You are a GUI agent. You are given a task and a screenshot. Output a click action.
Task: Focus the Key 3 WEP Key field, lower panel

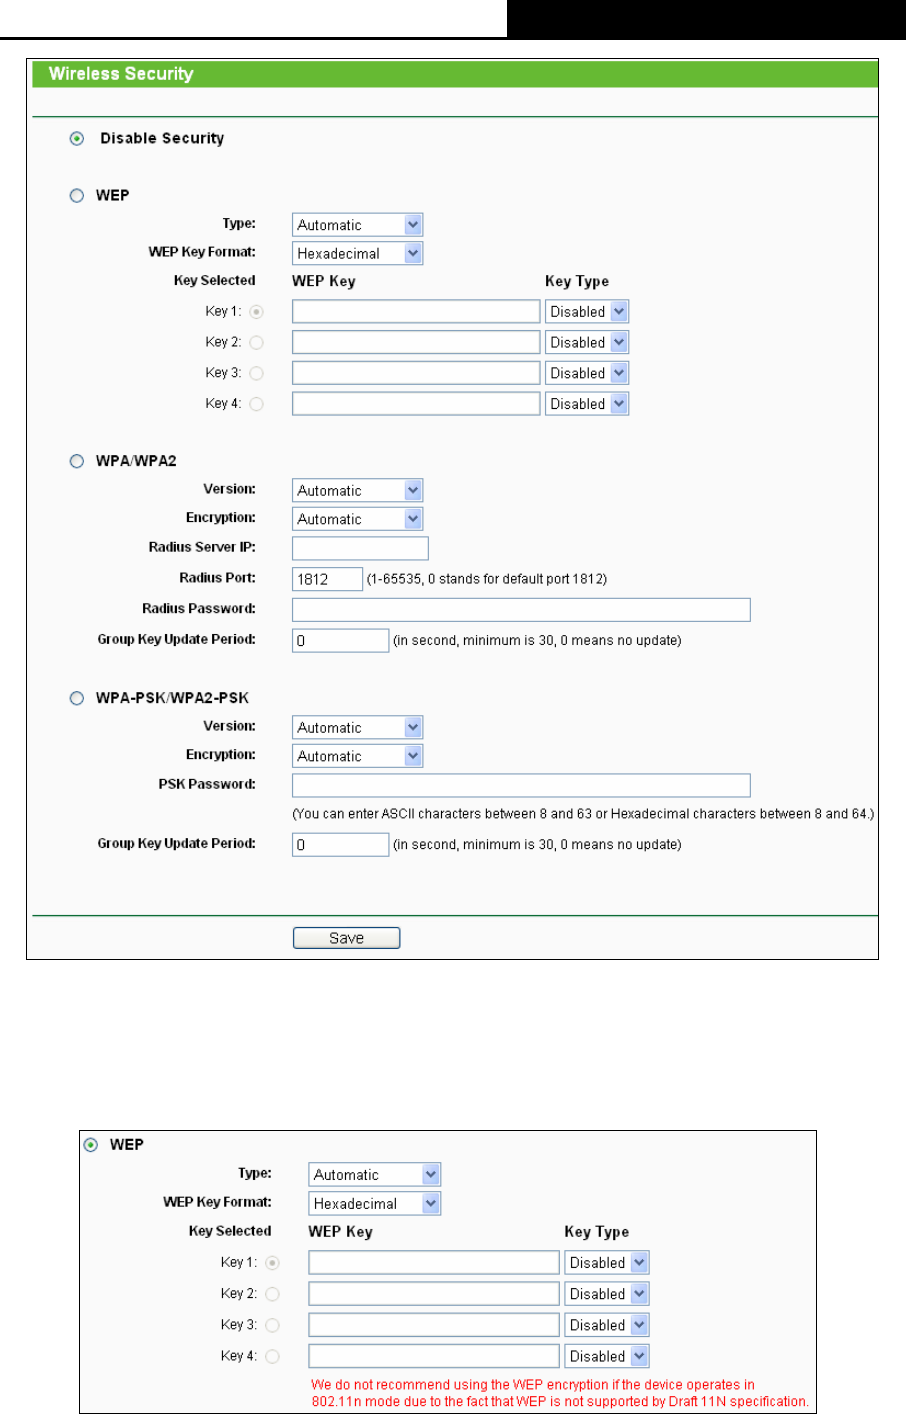(434, 1325)
